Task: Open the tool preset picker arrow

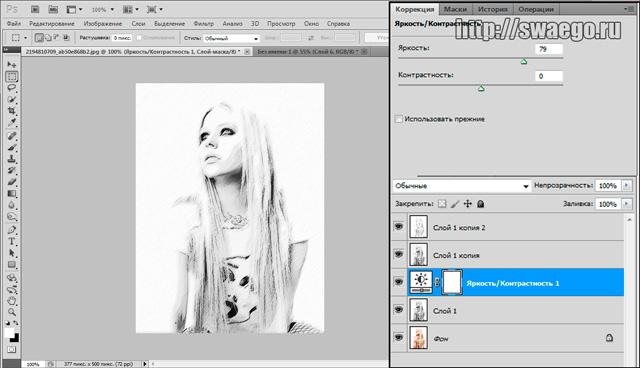Action: pos(25,38)
